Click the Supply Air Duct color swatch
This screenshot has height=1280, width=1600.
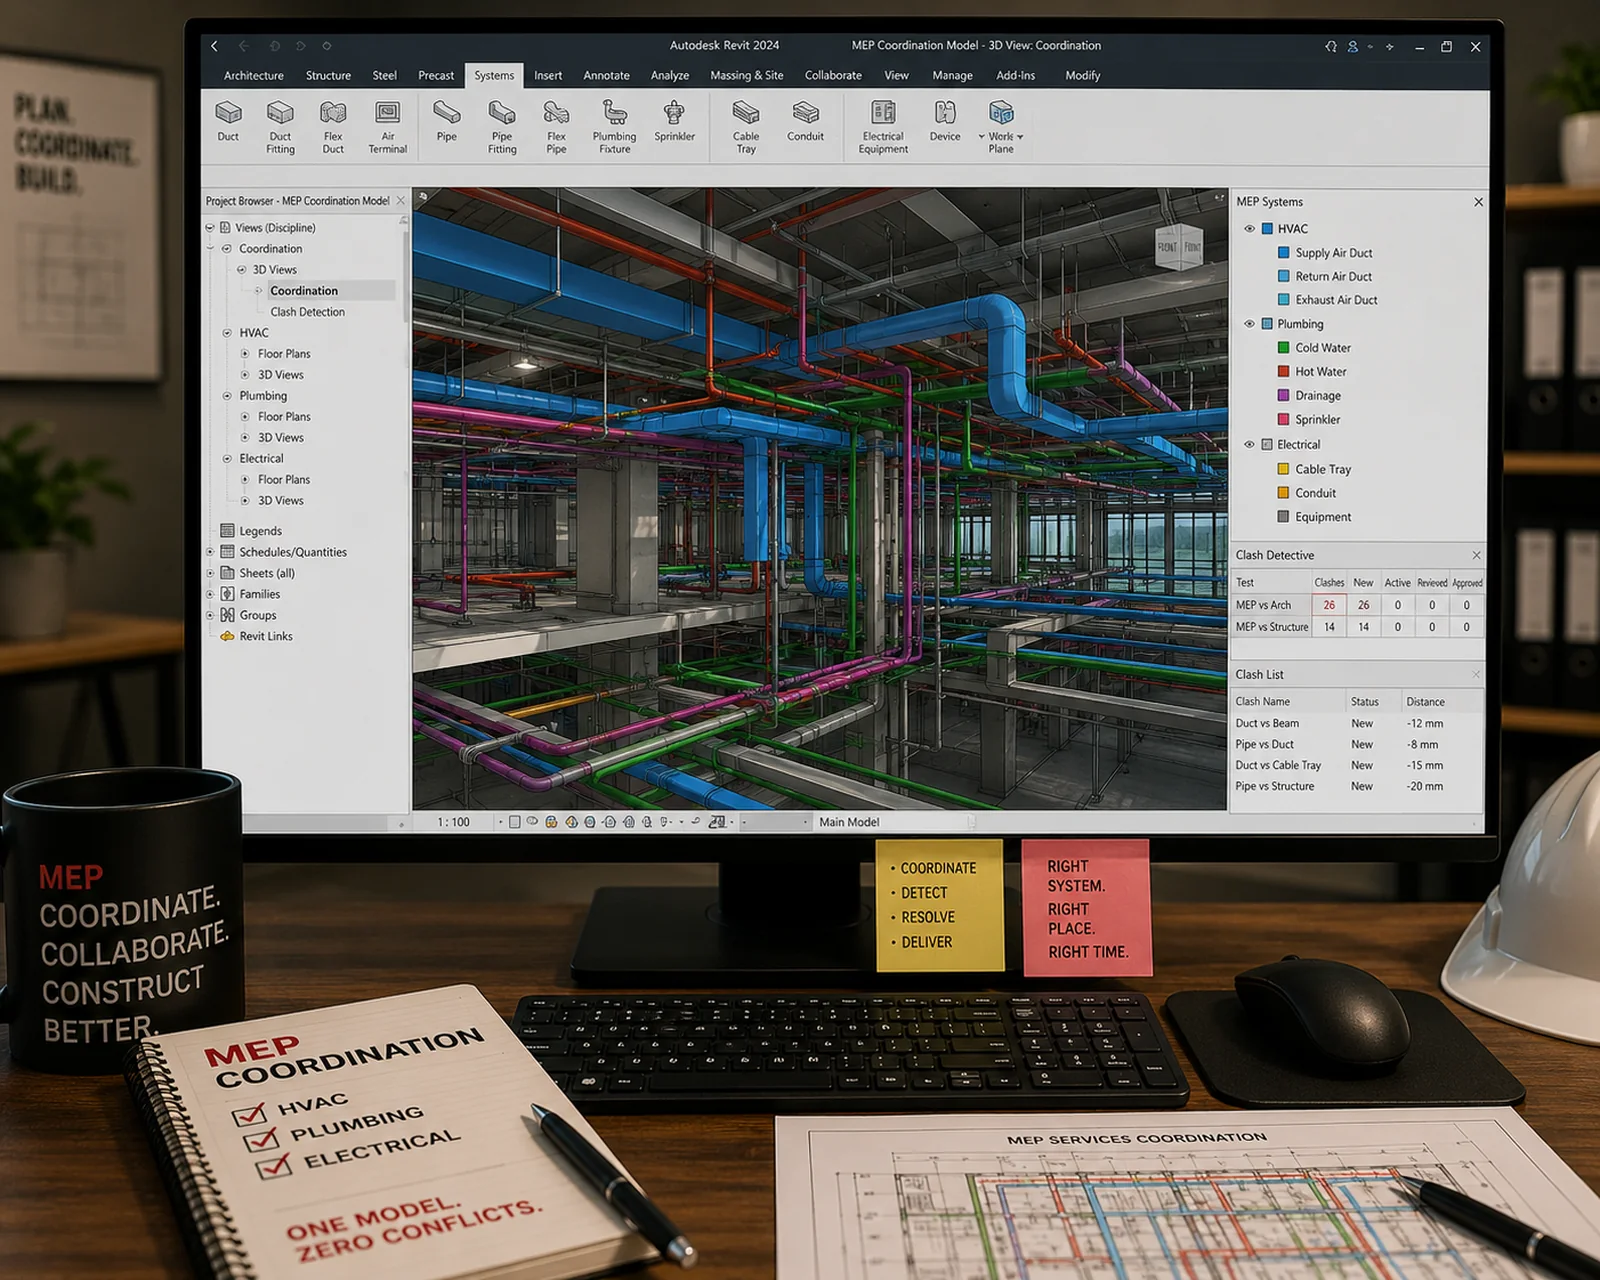click(x=1284, y=253)
